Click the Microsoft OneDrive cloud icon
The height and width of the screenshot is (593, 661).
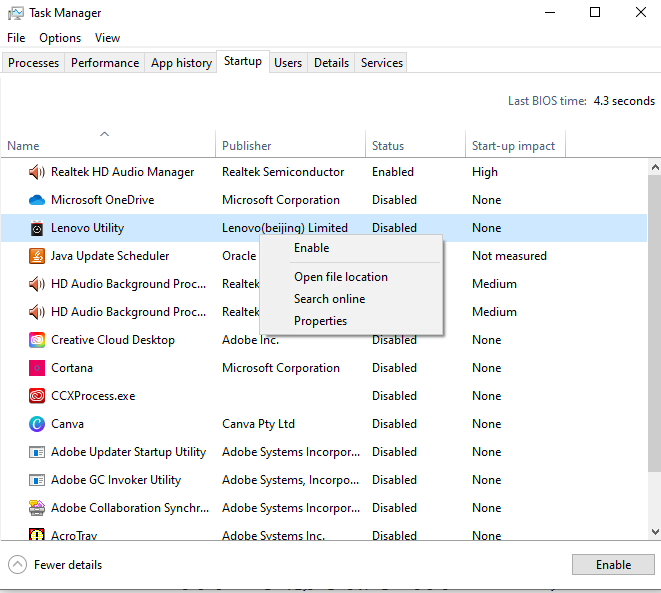(37, 200)
